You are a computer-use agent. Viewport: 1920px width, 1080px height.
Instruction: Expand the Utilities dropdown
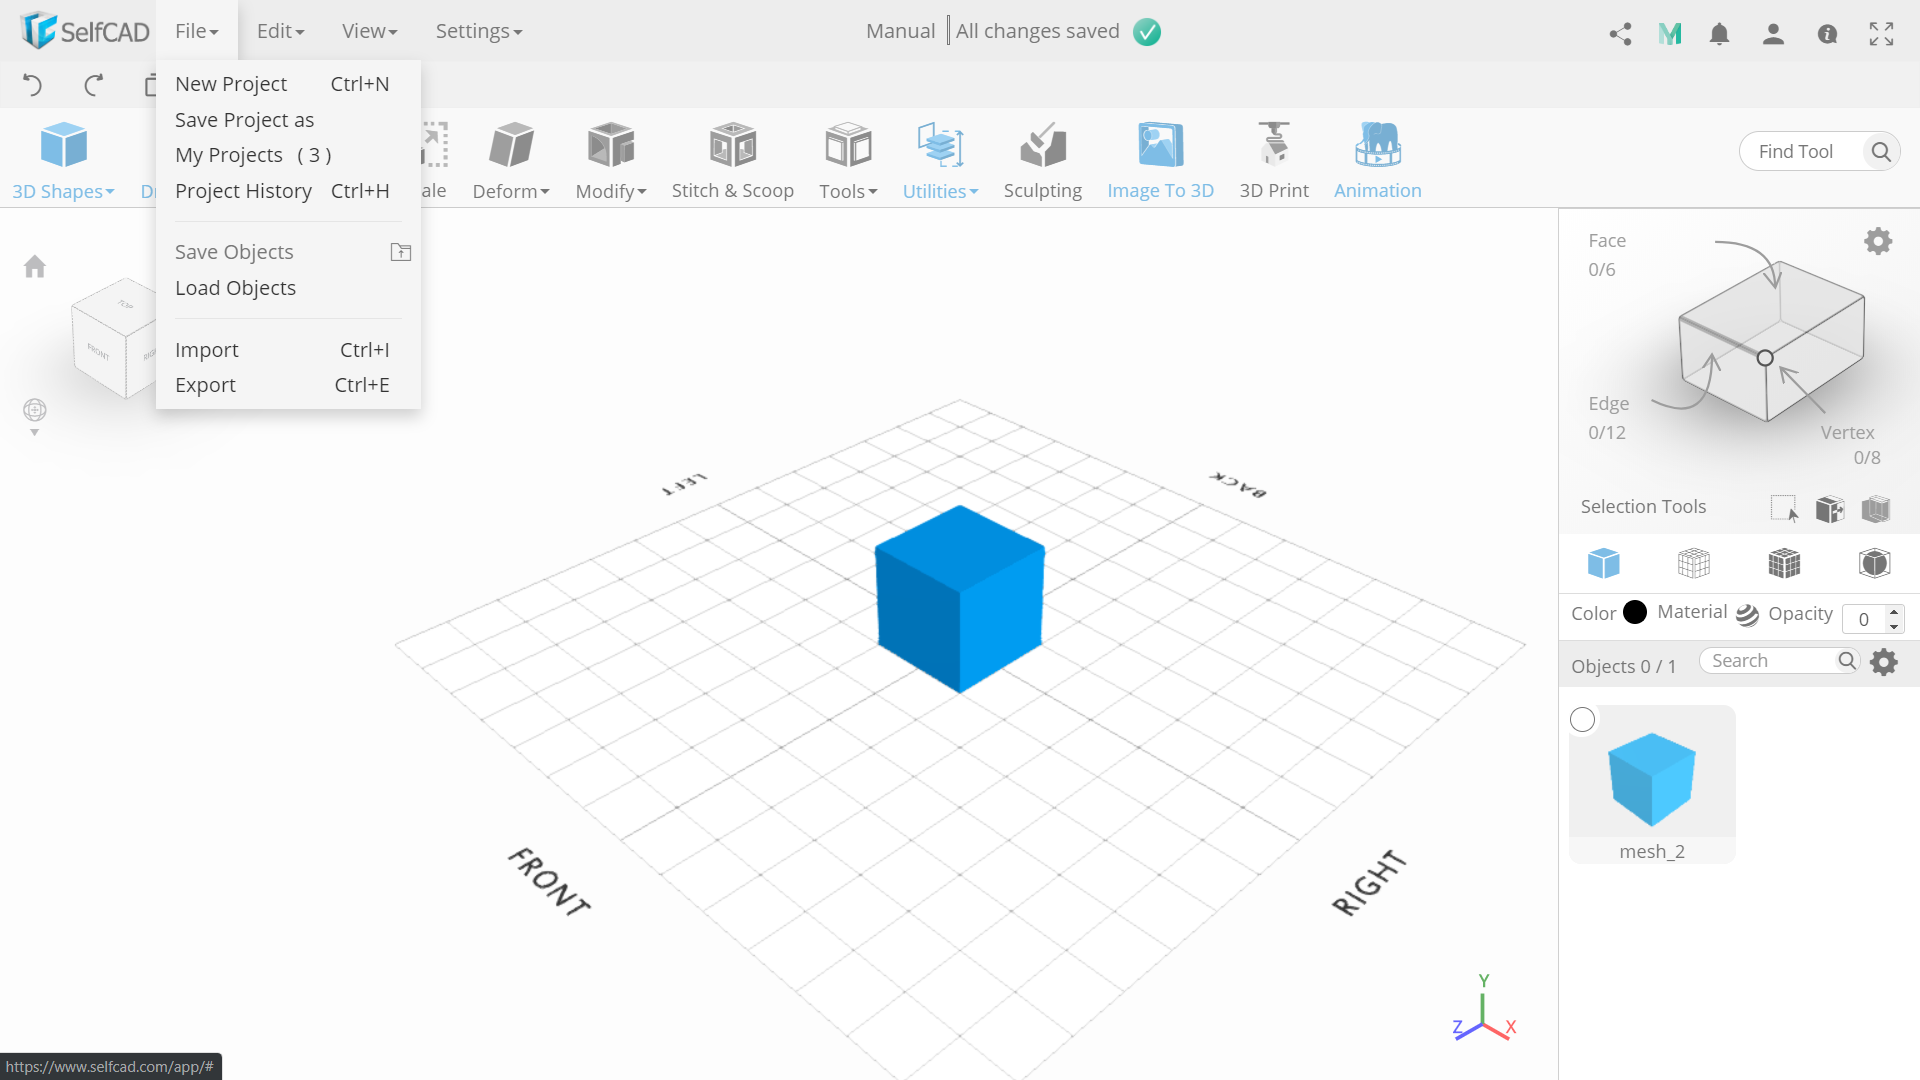pyautogui.click(x=940, y=190)
